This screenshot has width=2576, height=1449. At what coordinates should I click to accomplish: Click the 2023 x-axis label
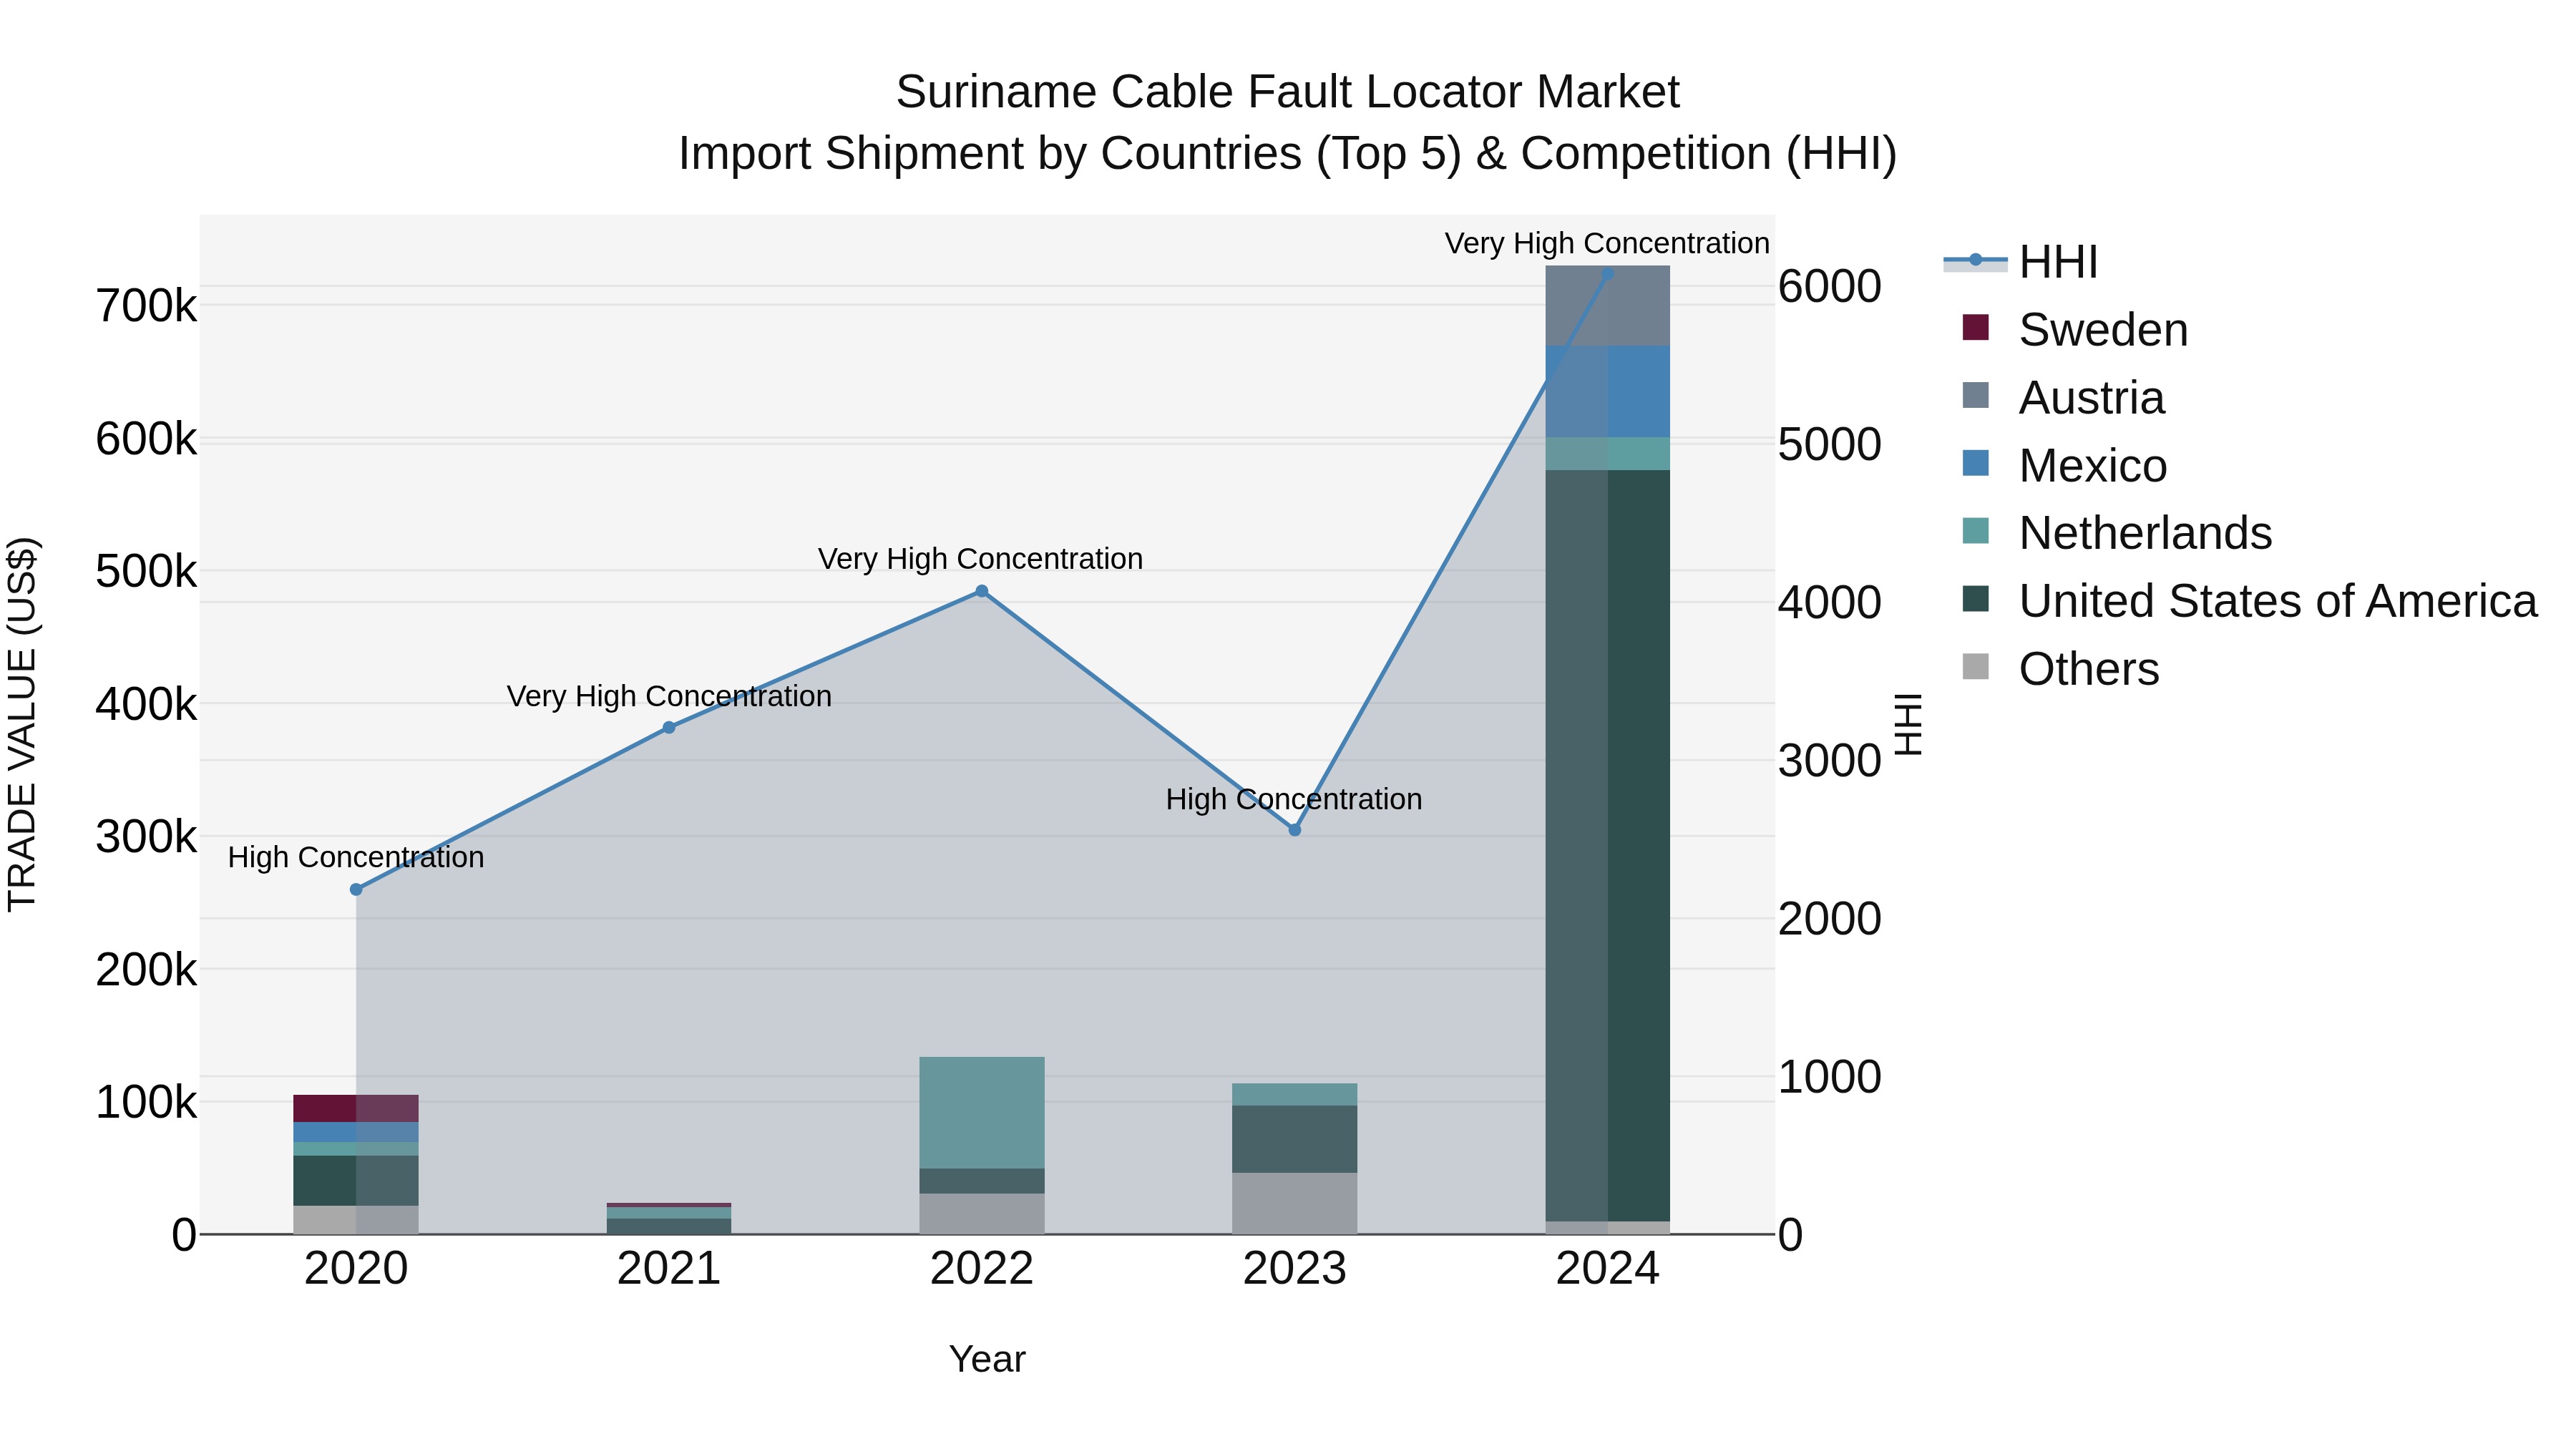[1295, 1269]
